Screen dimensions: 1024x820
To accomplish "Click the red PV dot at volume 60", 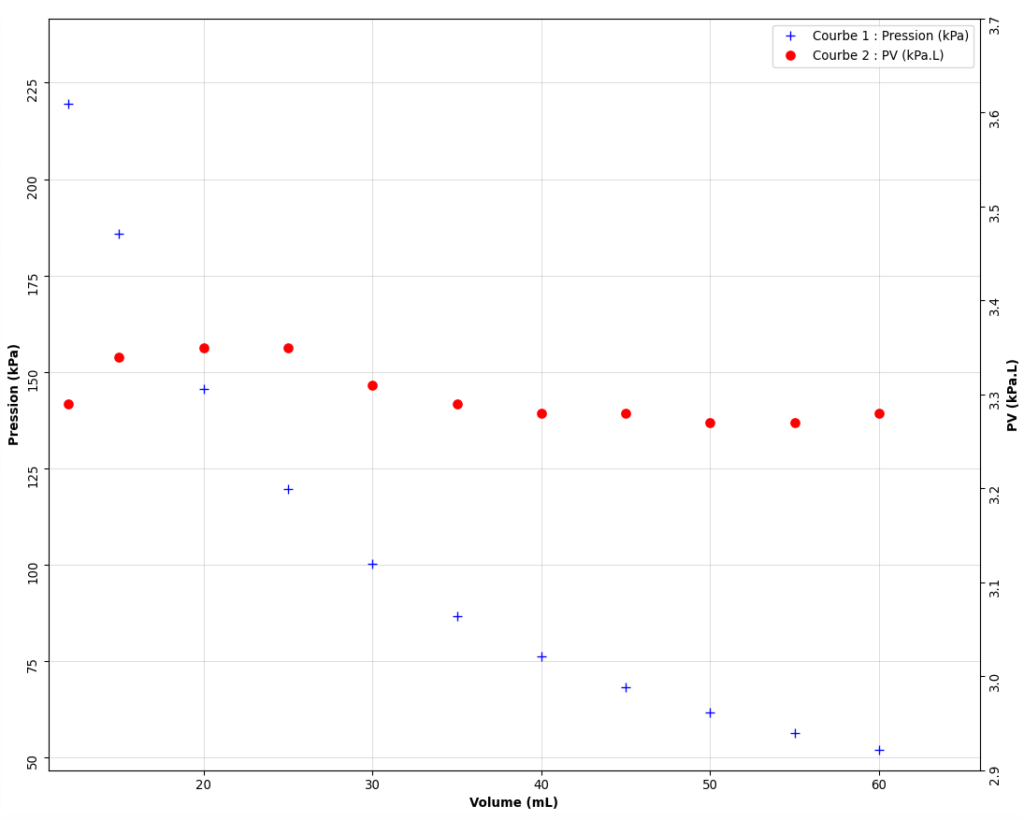I will click(879, 414).
